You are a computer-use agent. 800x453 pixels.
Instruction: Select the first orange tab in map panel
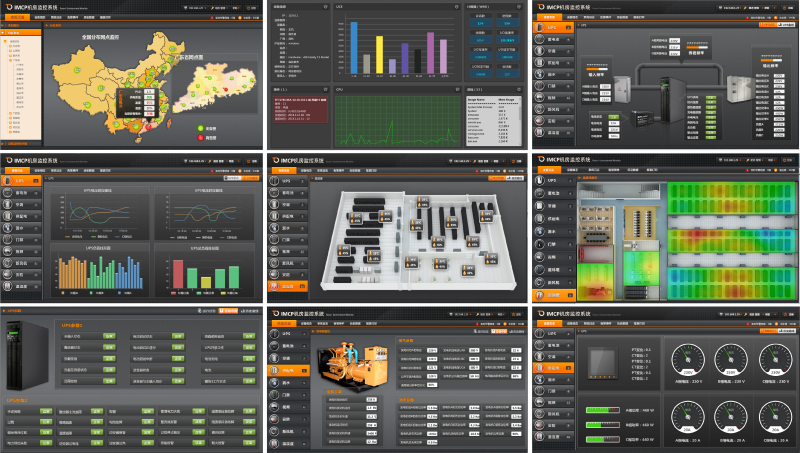(x=19, y=18)
